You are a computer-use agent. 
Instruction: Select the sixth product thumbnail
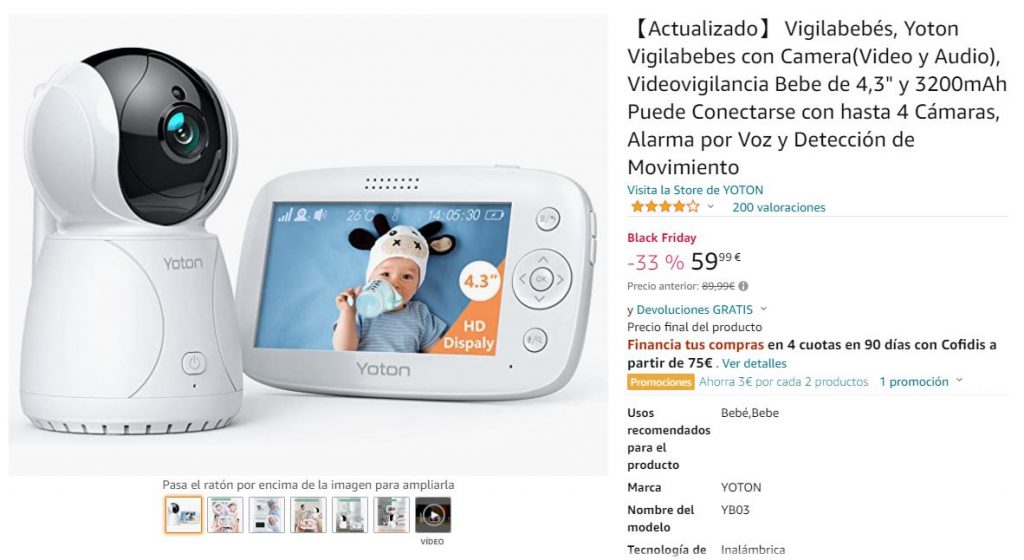(x=392, y=515)
